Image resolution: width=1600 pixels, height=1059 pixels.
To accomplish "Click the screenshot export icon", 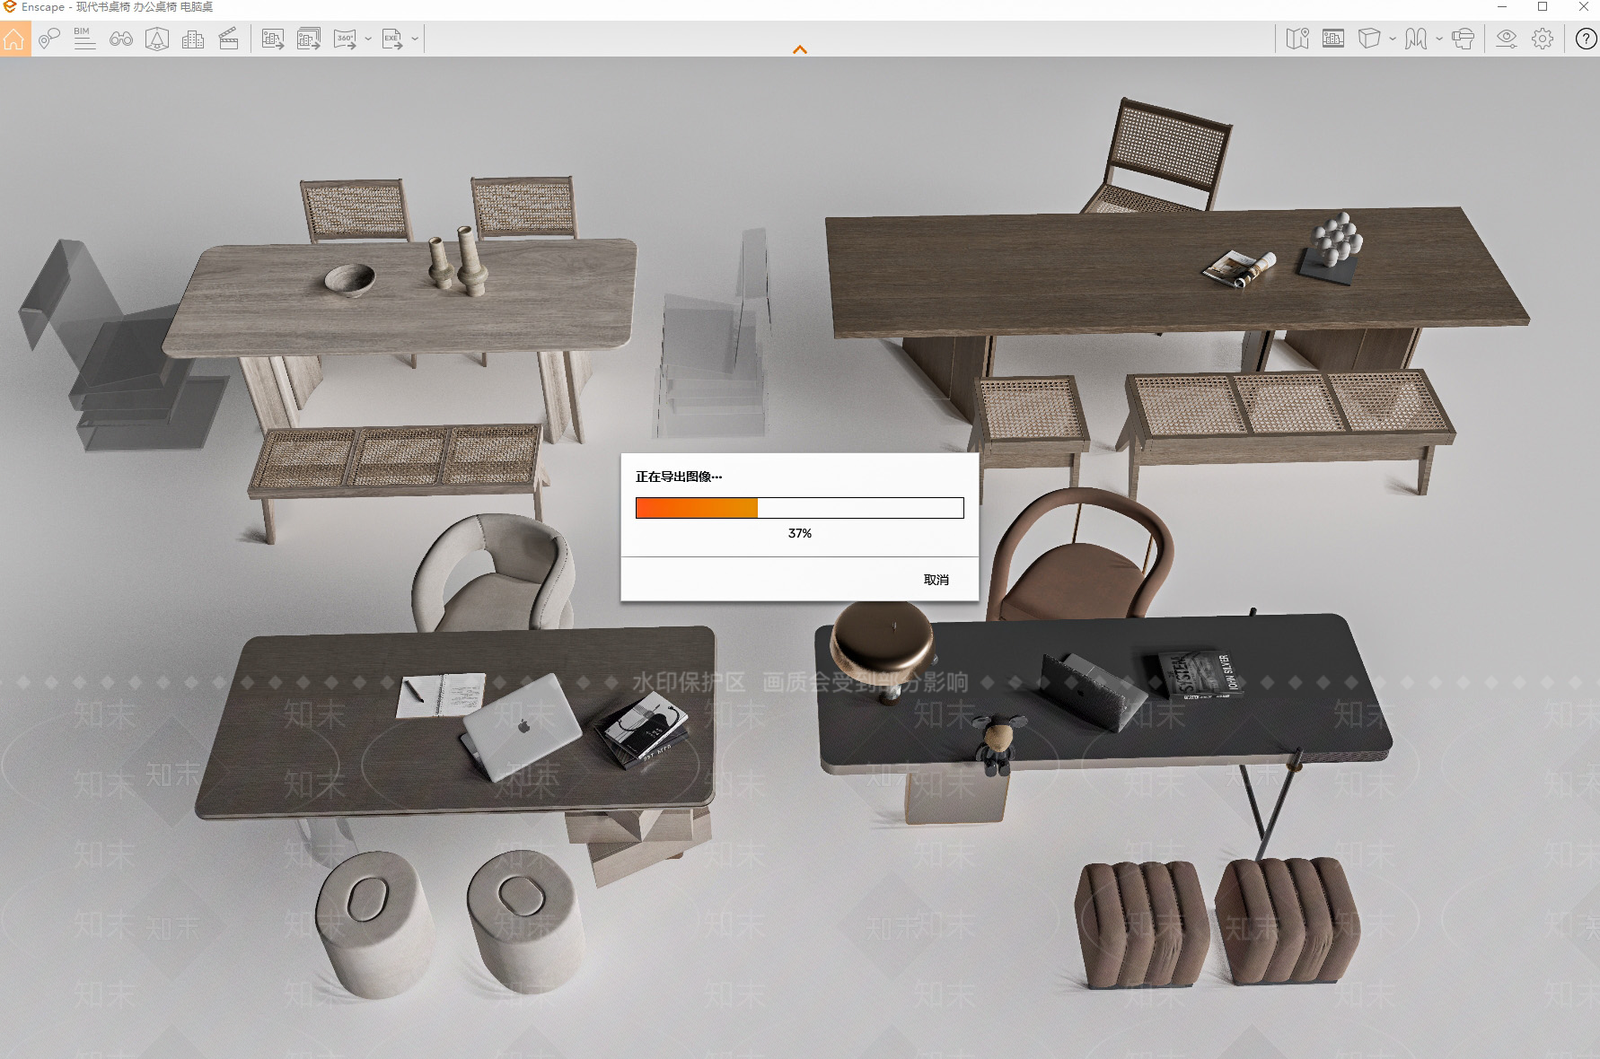I will point(272,39).
